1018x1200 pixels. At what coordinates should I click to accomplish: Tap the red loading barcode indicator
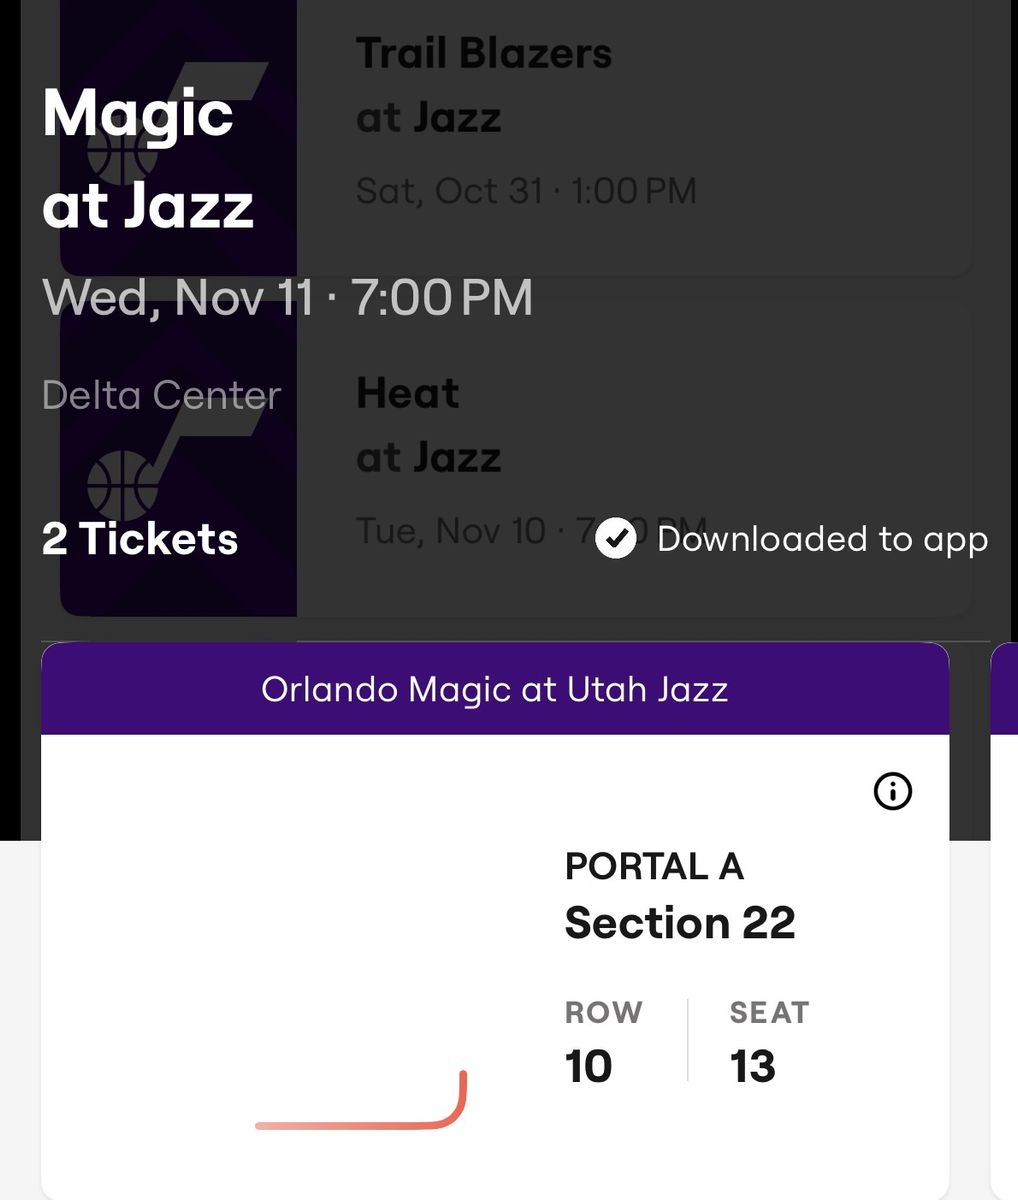pos(361,1100)
